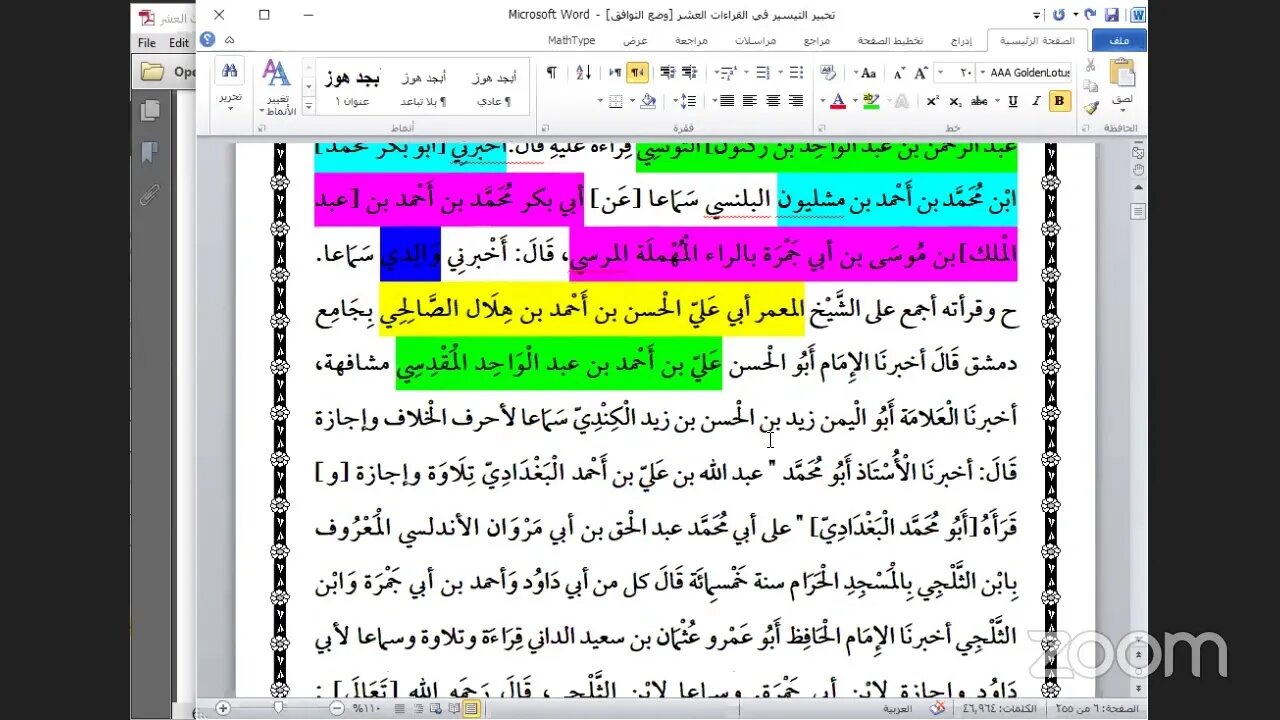1280x720 pixels.
Task: Open the الصفحة الرئيسية Home tab
Action: pos(1037,40)
